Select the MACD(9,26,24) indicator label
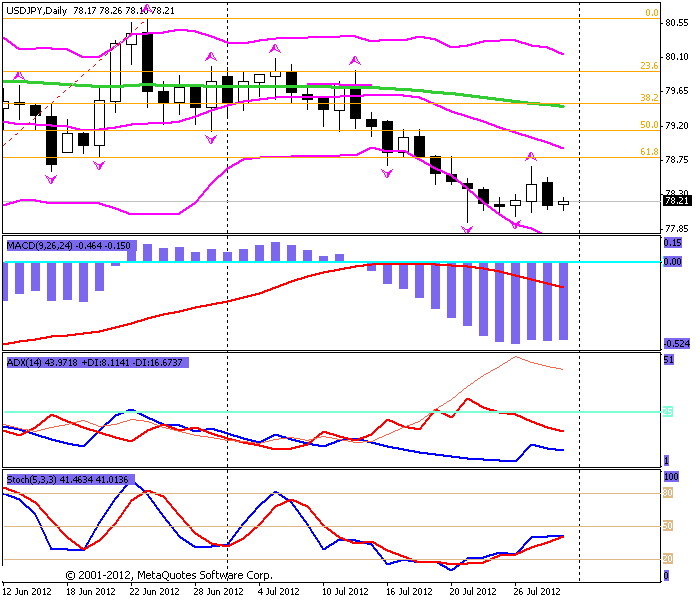 pyautogui.click(x=69, y=246)
